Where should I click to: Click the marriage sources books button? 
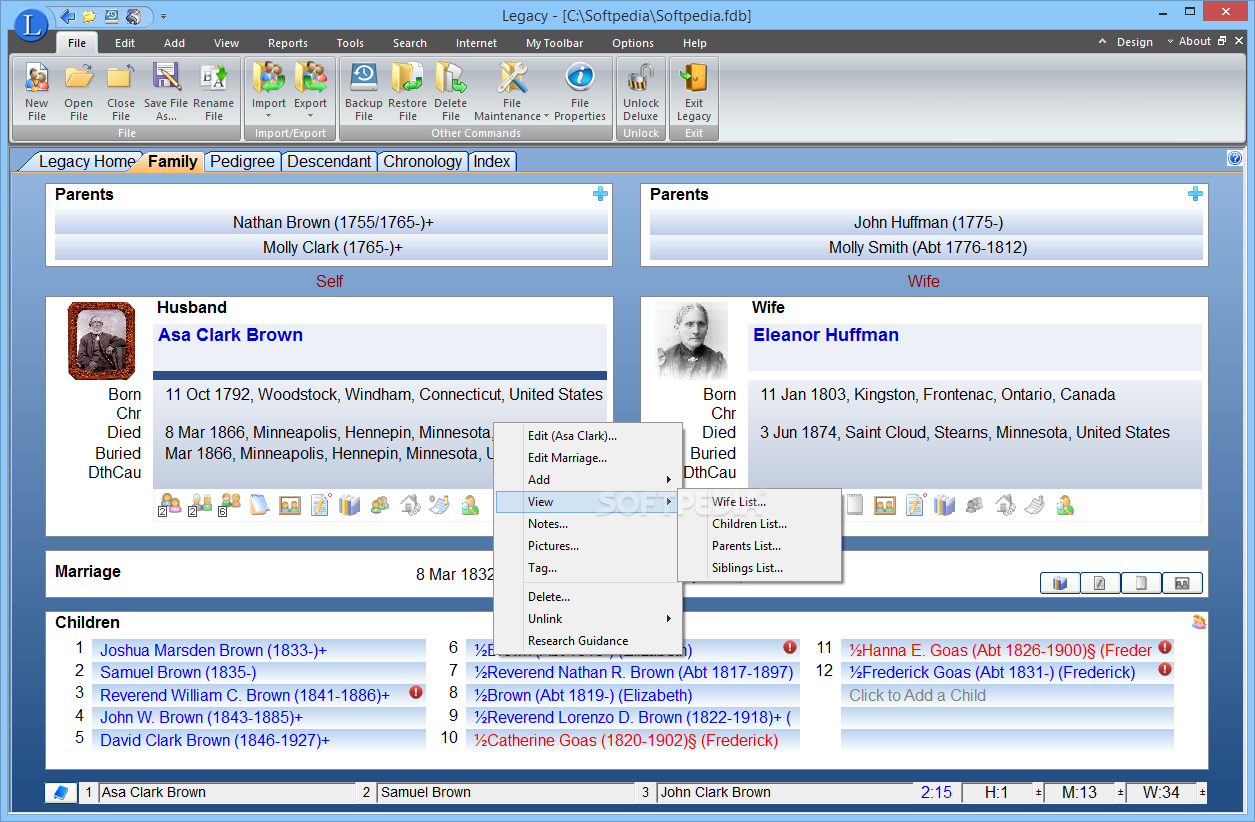click(x=1060, y=583)
